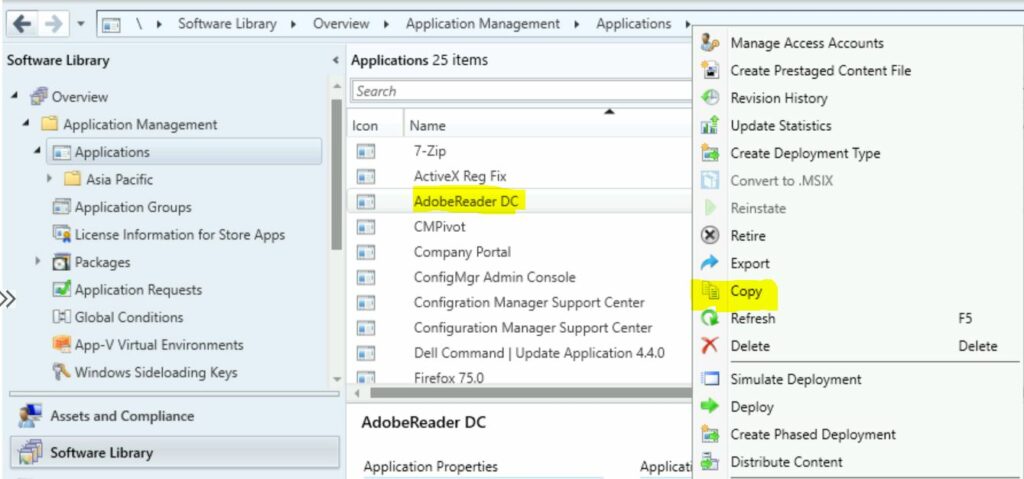Choose Export from the context menu
Image resolution: width=1024 pixels, height=479 pixels.
coord(750,263)
